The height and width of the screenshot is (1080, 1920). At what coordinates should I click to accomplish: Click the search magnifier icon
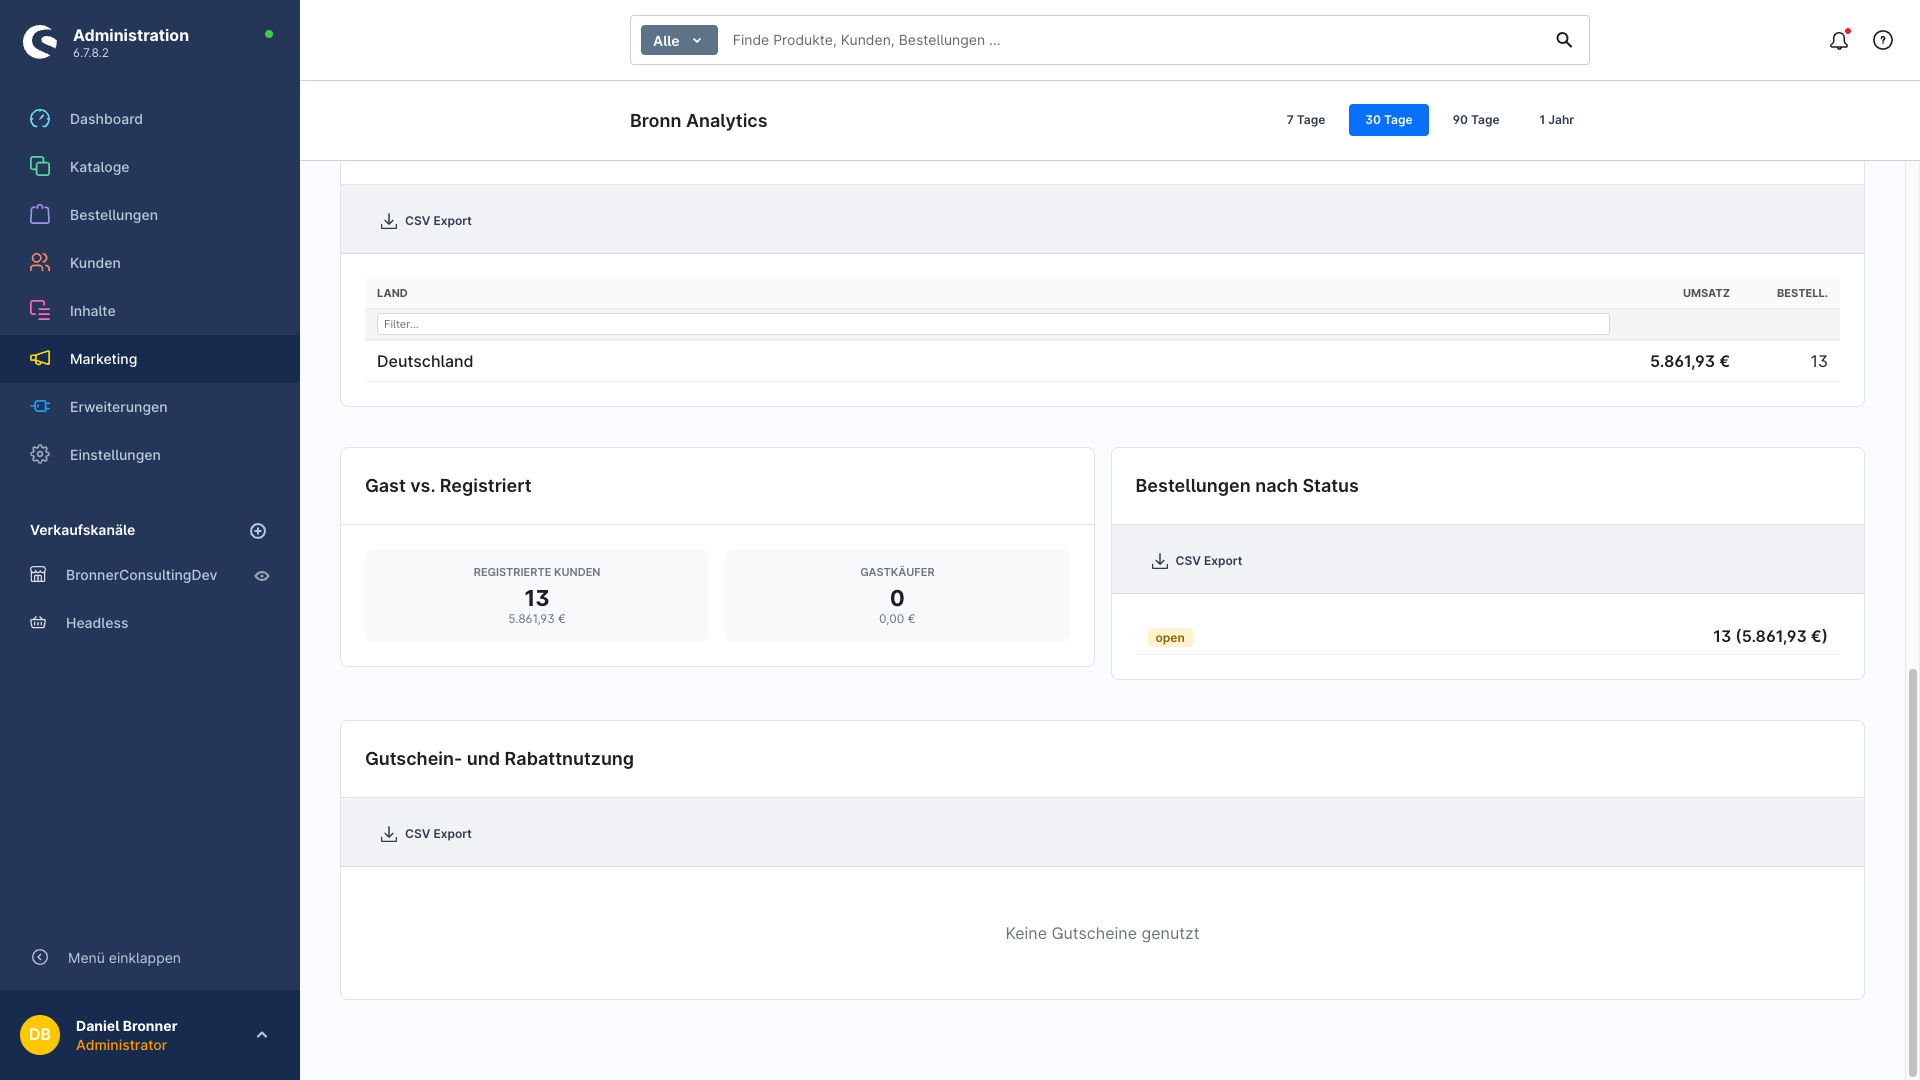(1564, 41)
